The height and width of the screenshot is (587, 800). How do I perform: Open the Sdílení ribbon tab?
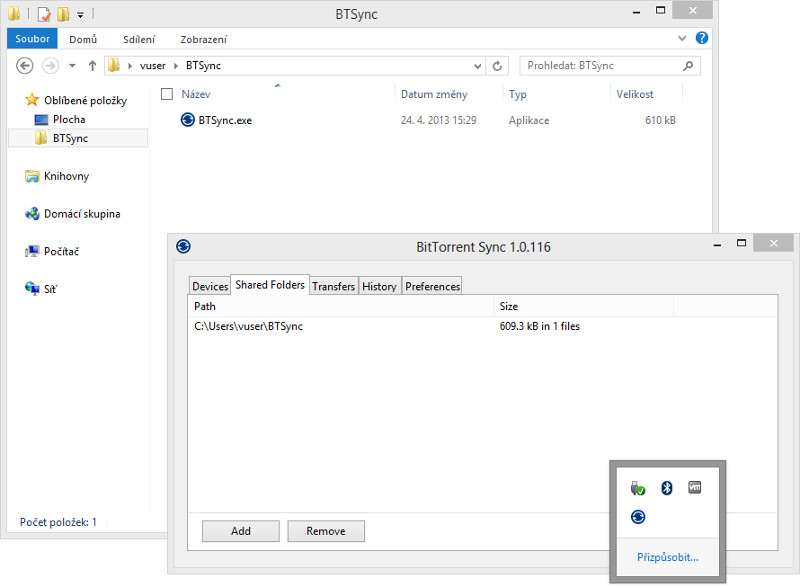click(139, 39)
